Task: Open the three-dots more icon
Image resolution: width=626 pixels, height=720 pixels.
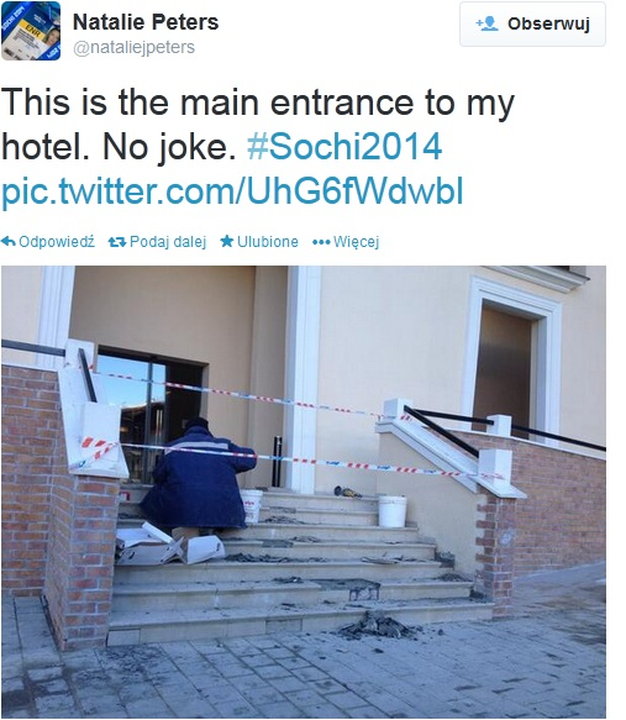Action: point(321,242)
